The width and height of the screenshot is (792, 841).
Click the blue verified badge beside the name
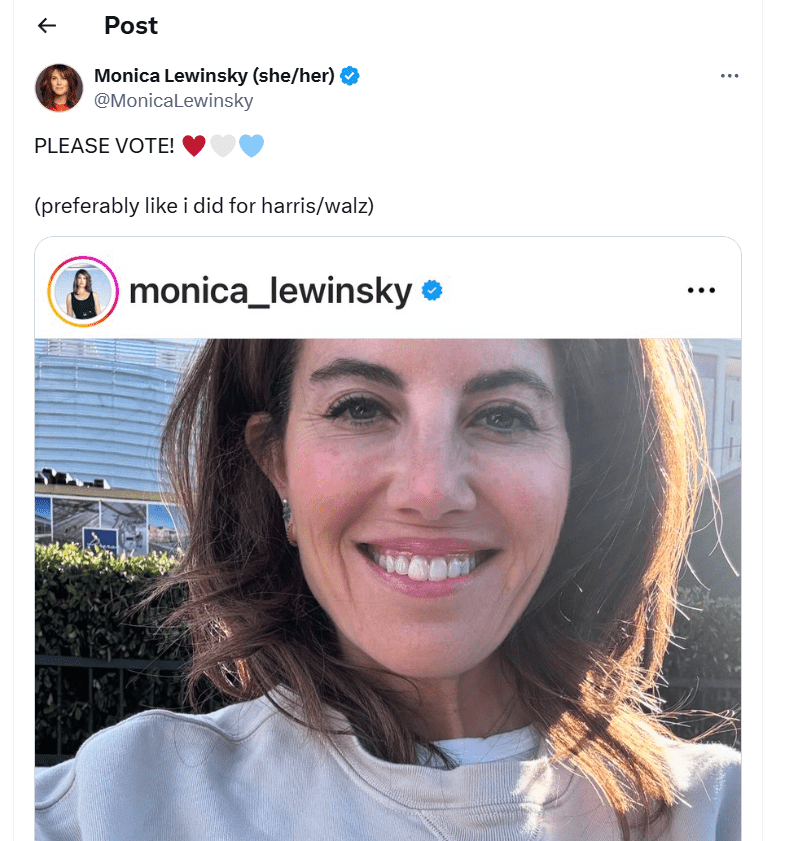(350, 76)
